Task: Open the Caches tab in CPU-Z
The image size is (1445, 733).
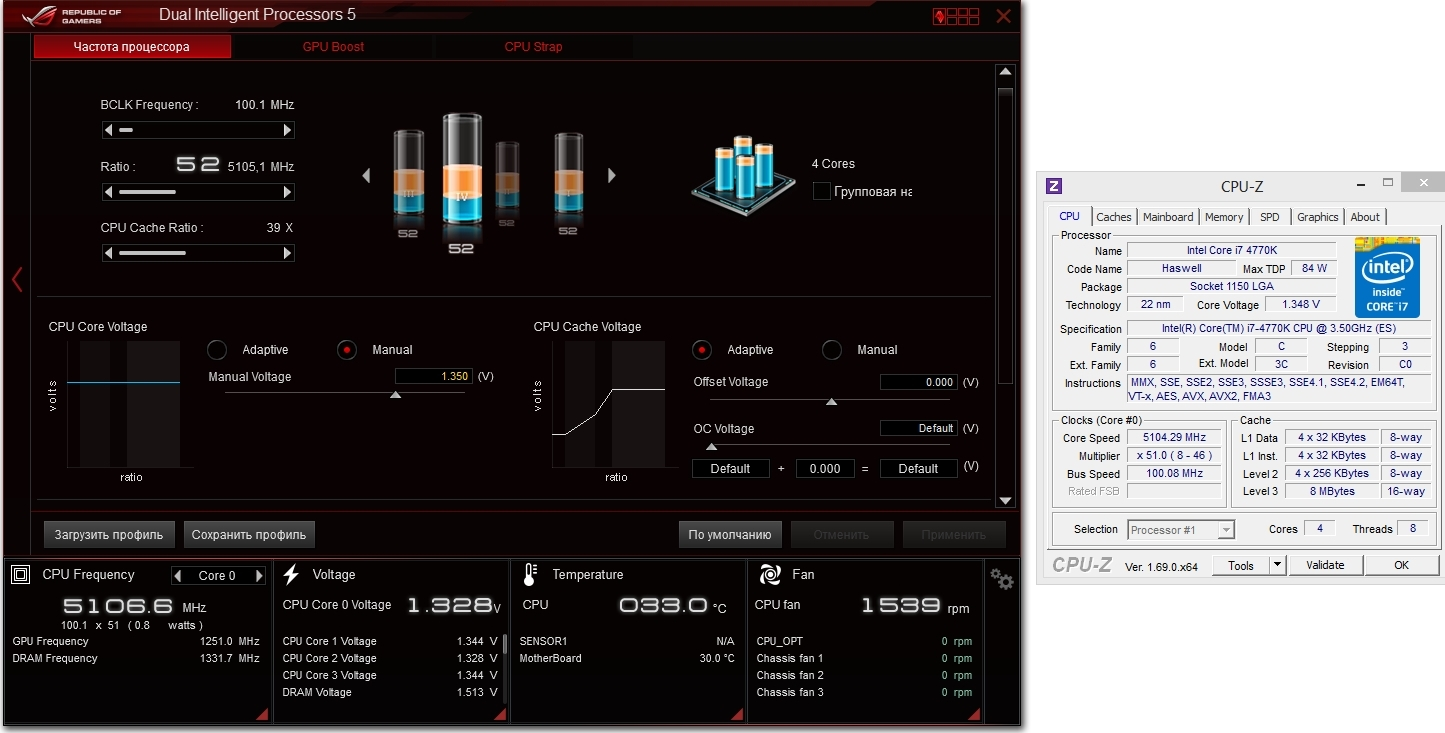Action: click(x=1114, y=217)
